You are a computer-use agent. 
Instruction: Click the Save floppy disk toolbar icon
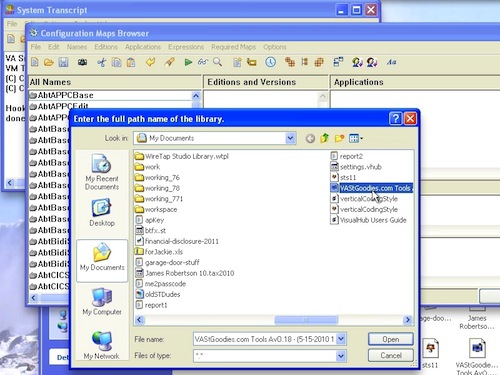pyautogui.click(x=63, y=62)
